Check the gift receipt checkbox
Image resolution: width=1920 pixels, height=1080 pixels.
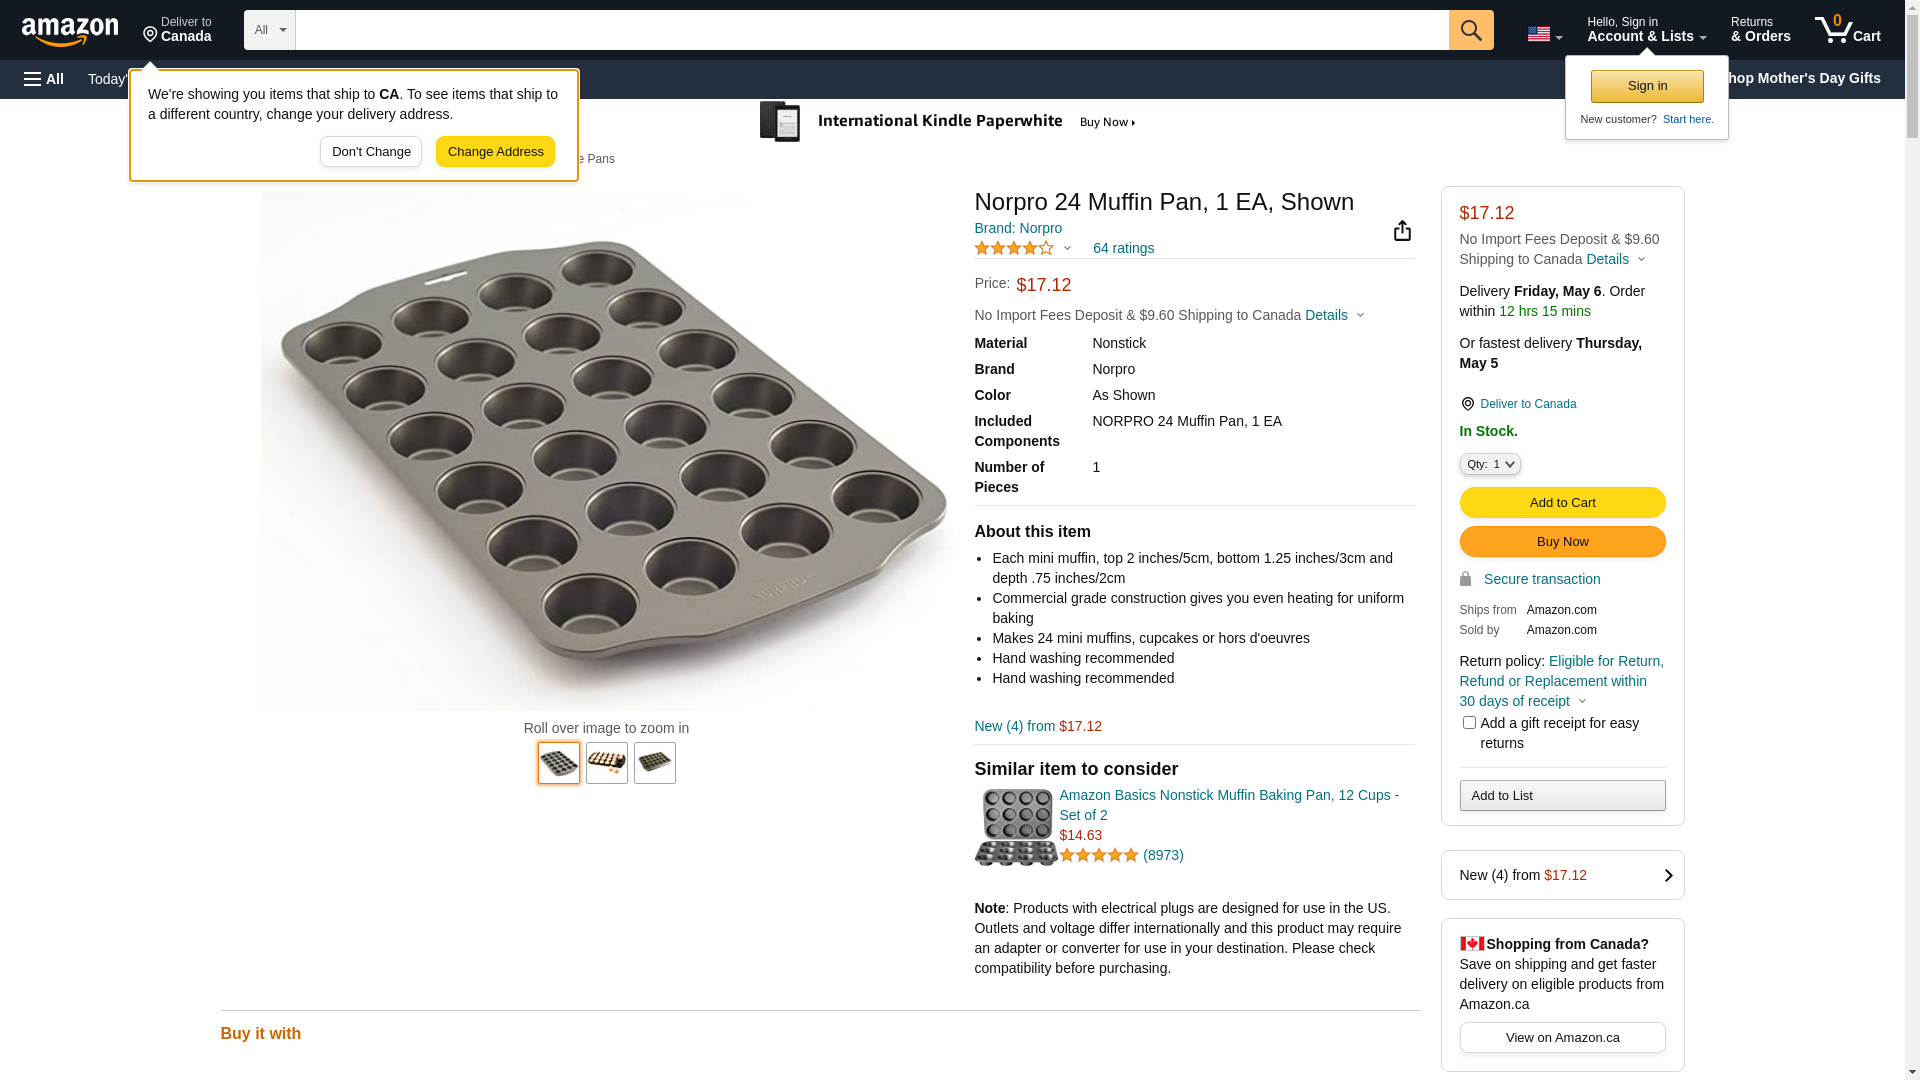[1469, 722]
